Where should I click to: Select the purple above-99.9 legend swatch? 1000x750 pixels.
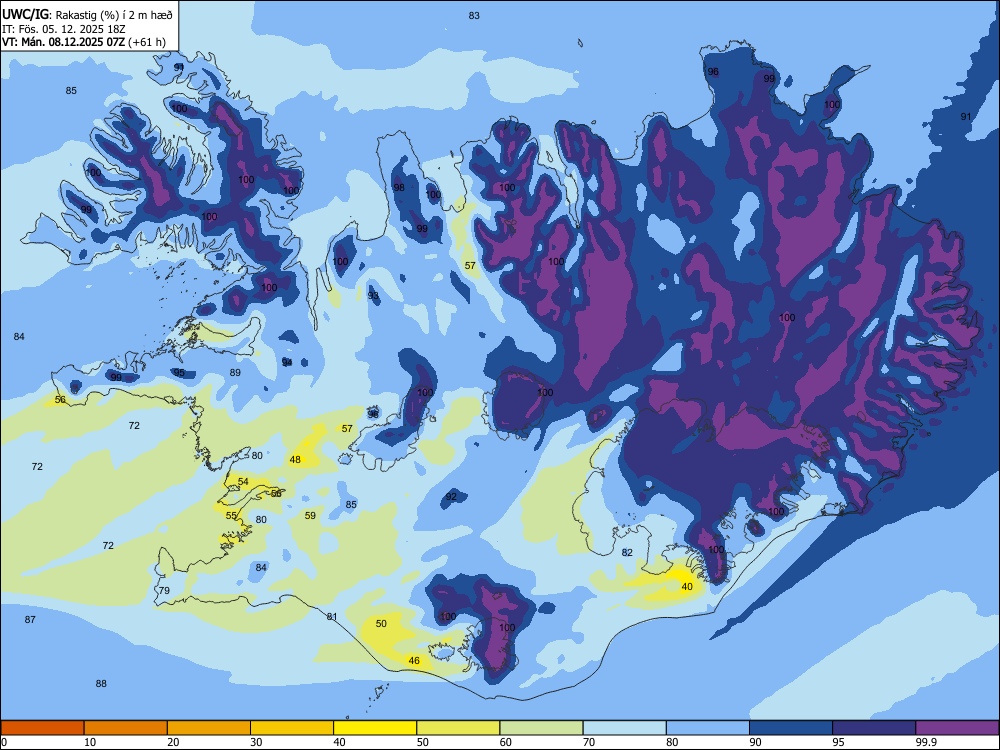pos(957,728)
